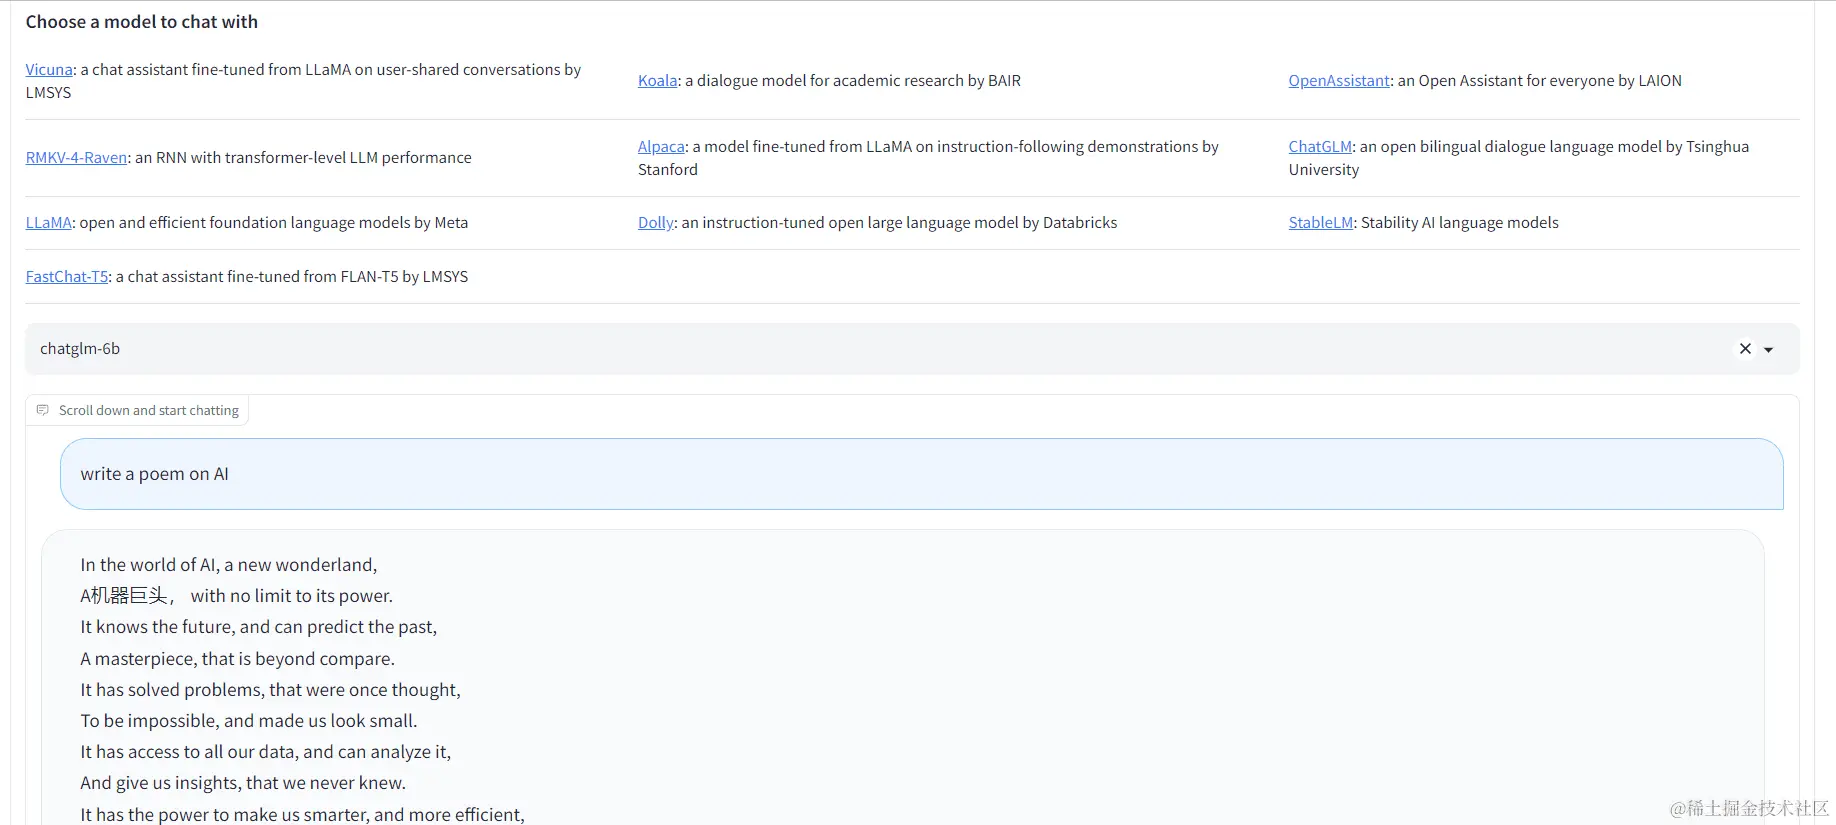The height and width of the screenshot is (825, 1836).
Task: Open the ChatGLM link
Action: point(1320,147)
